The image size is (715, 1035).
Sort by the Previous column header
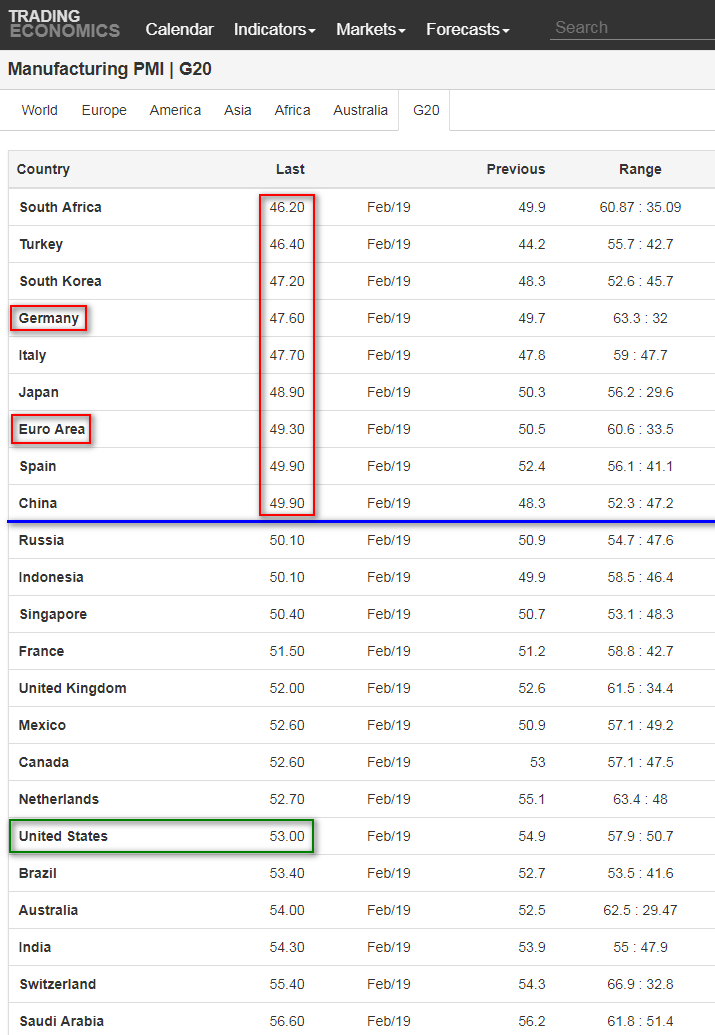click(516, 169)
